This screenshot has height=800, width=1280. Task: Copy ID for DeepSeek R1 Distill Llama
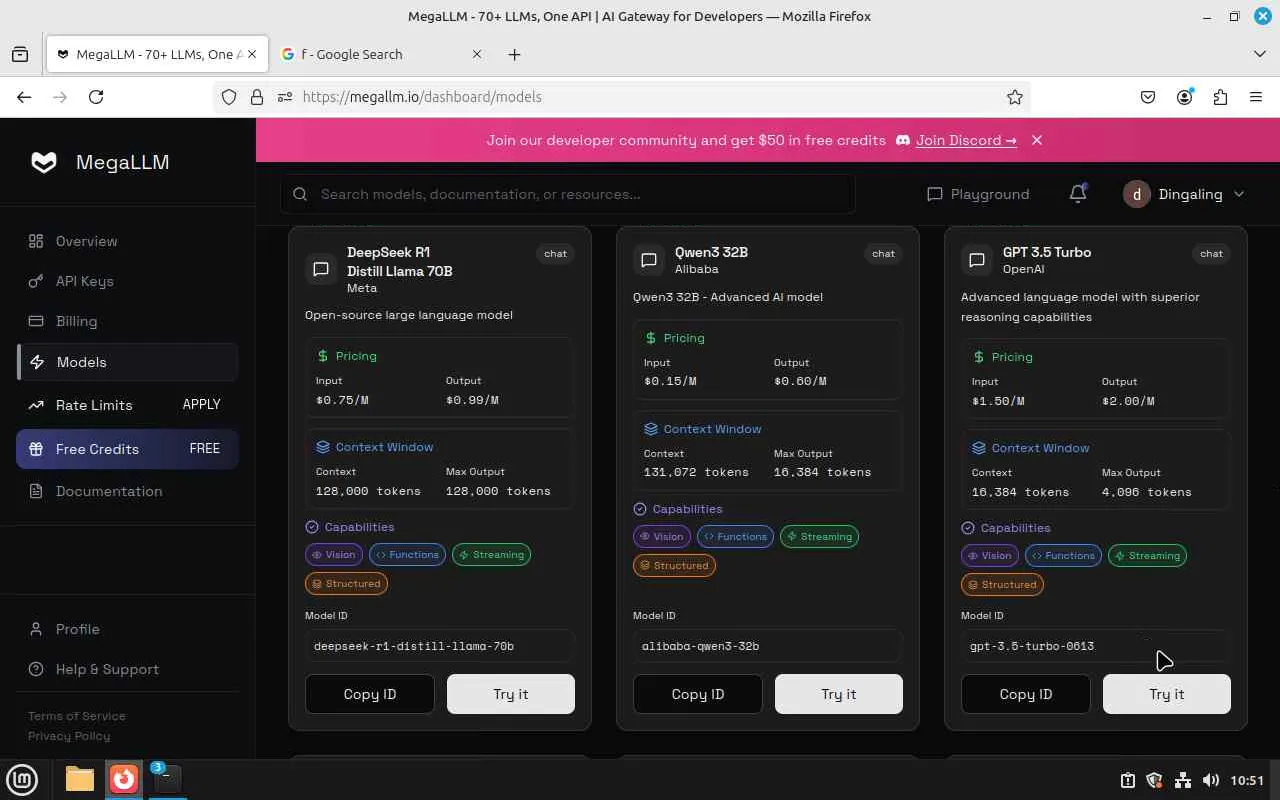pos(370,694)
